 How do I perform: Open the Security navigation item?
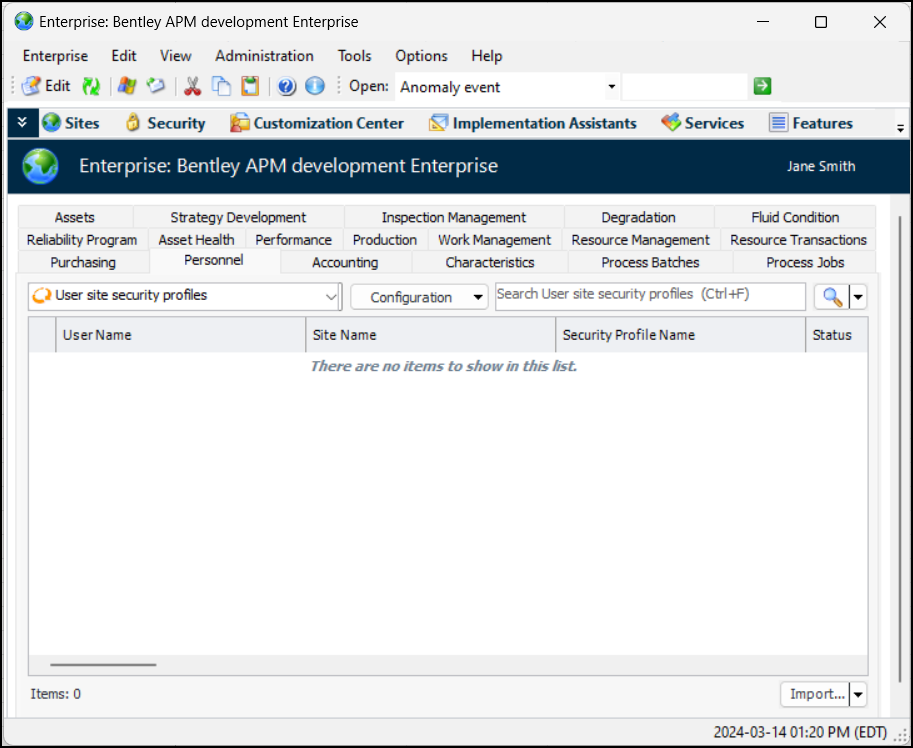(165, 123)
